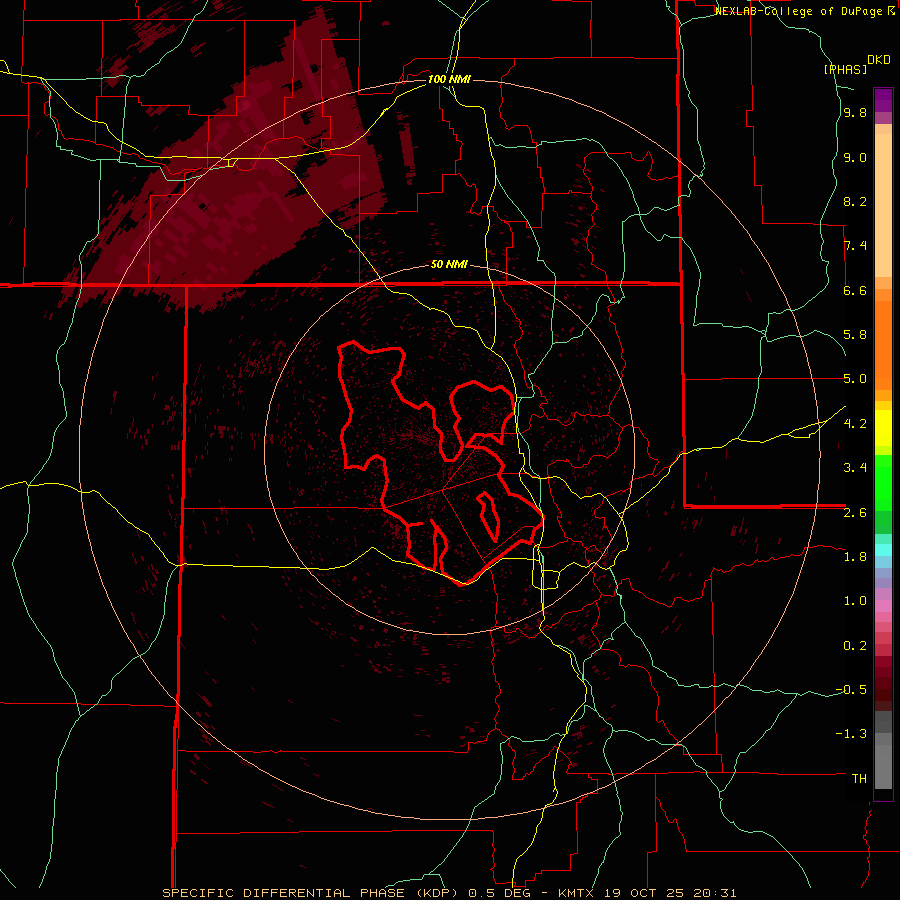Click the 3.4 value on the color scale
This screenshot has height=900, width=900.
tap(855, 468)
